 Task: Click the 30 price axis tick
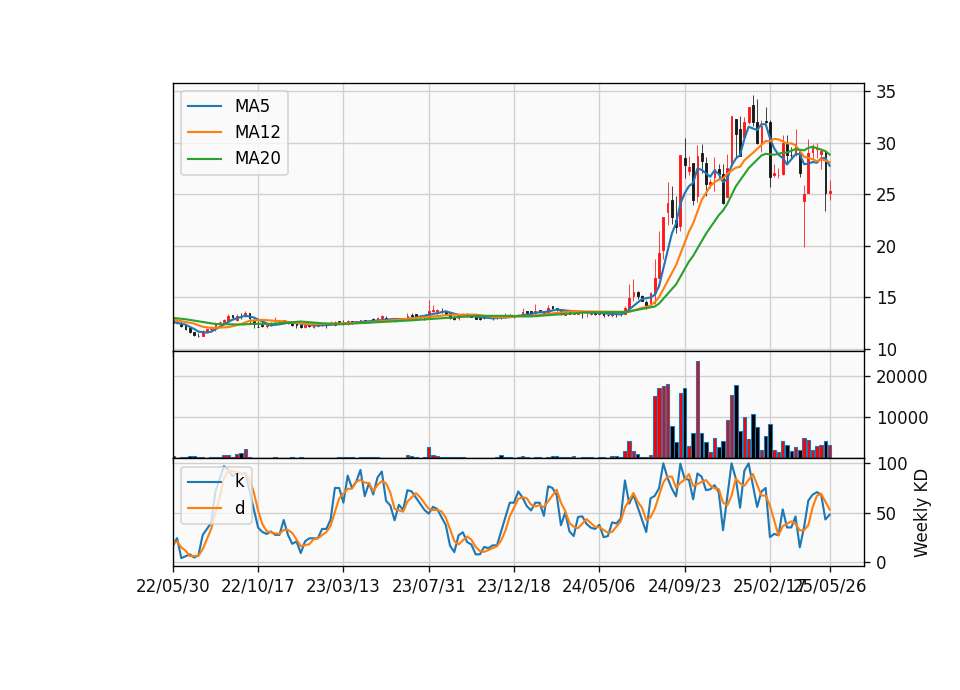coord(885,144)
